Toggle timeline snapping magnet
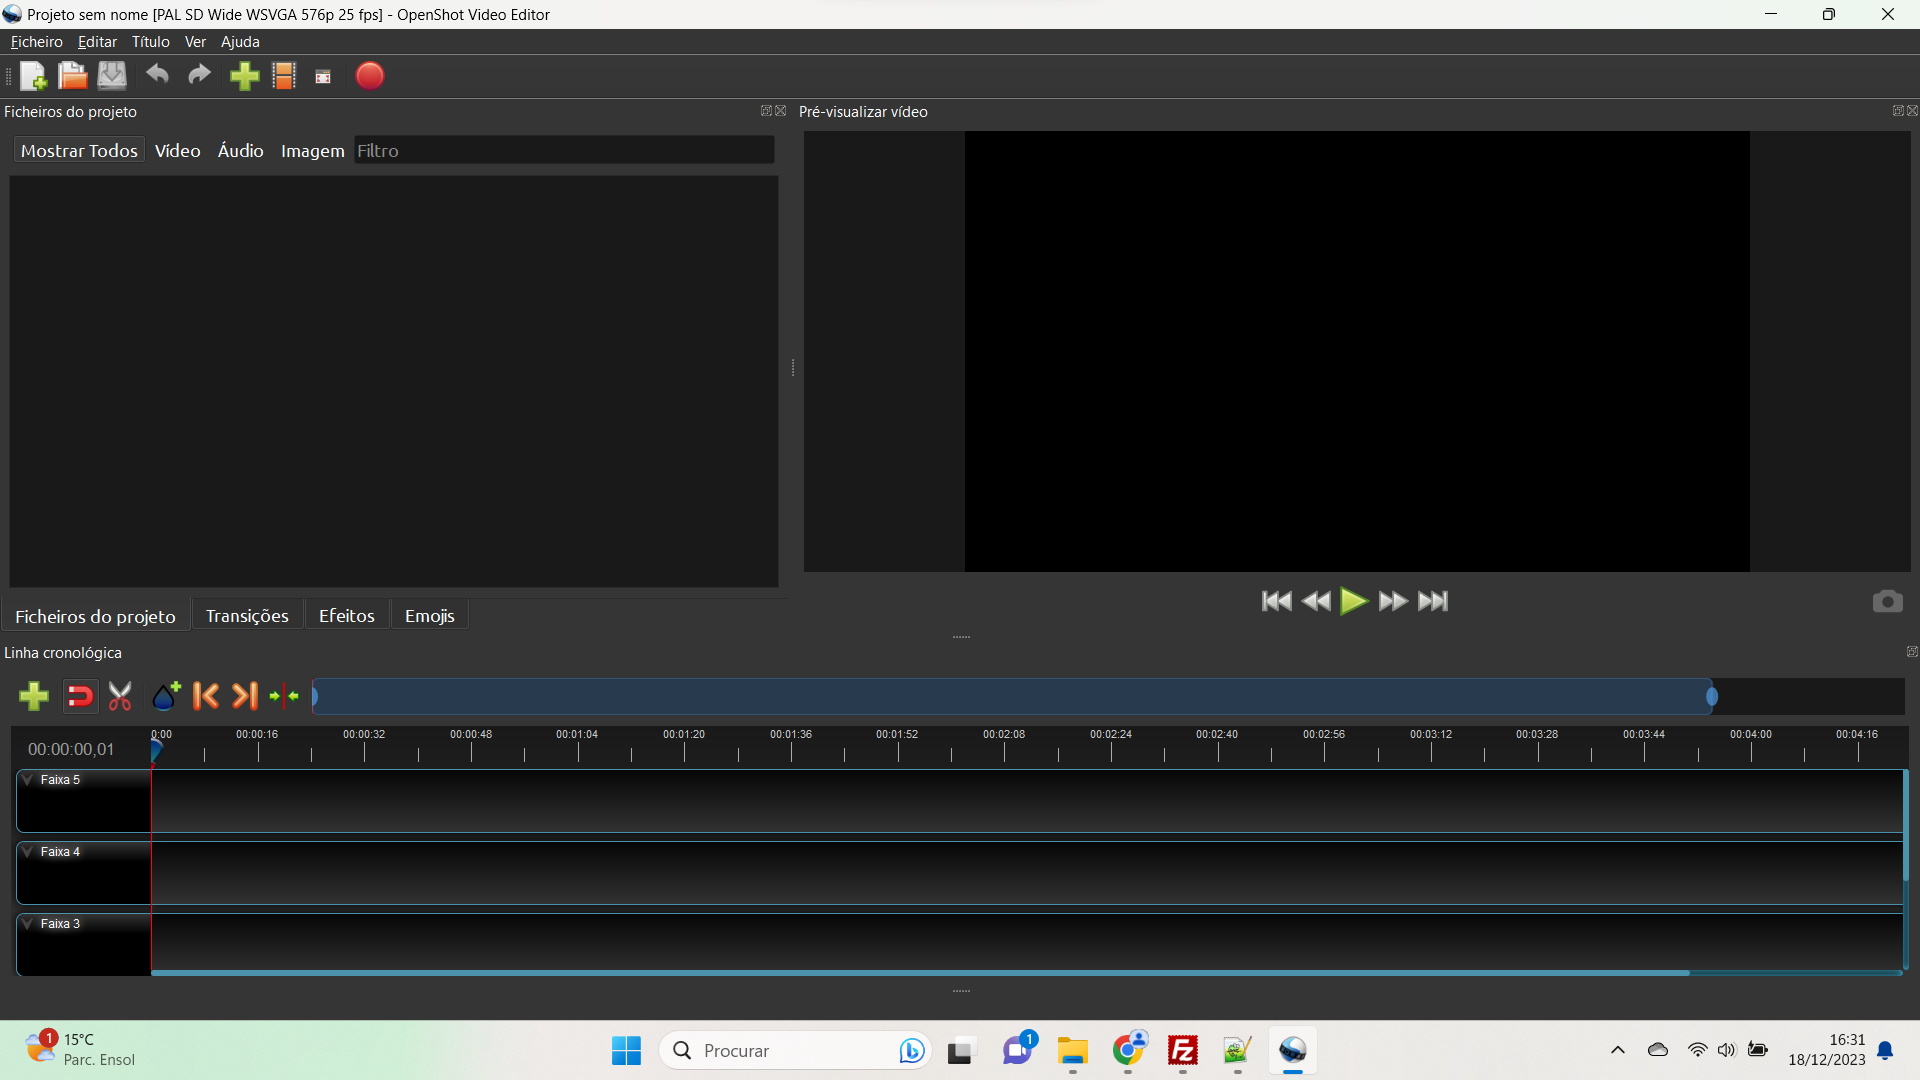 click(80, 696)
